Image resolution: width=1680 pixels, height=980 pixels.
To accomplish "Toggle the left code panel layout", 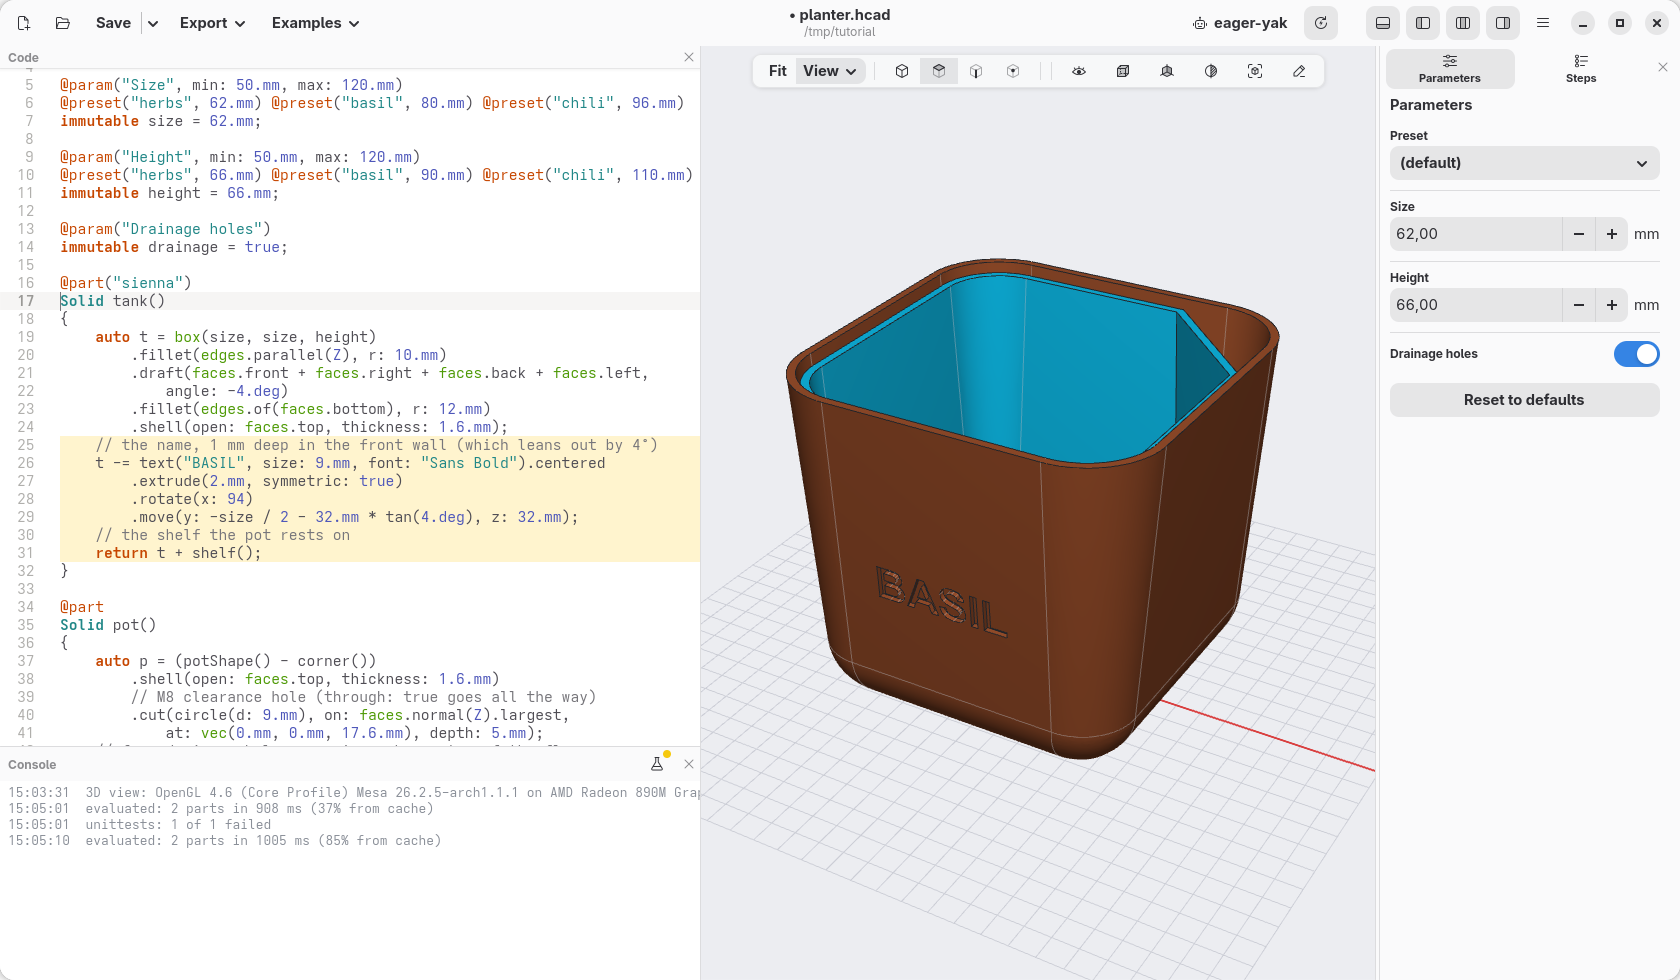I will click(1423, 23).
